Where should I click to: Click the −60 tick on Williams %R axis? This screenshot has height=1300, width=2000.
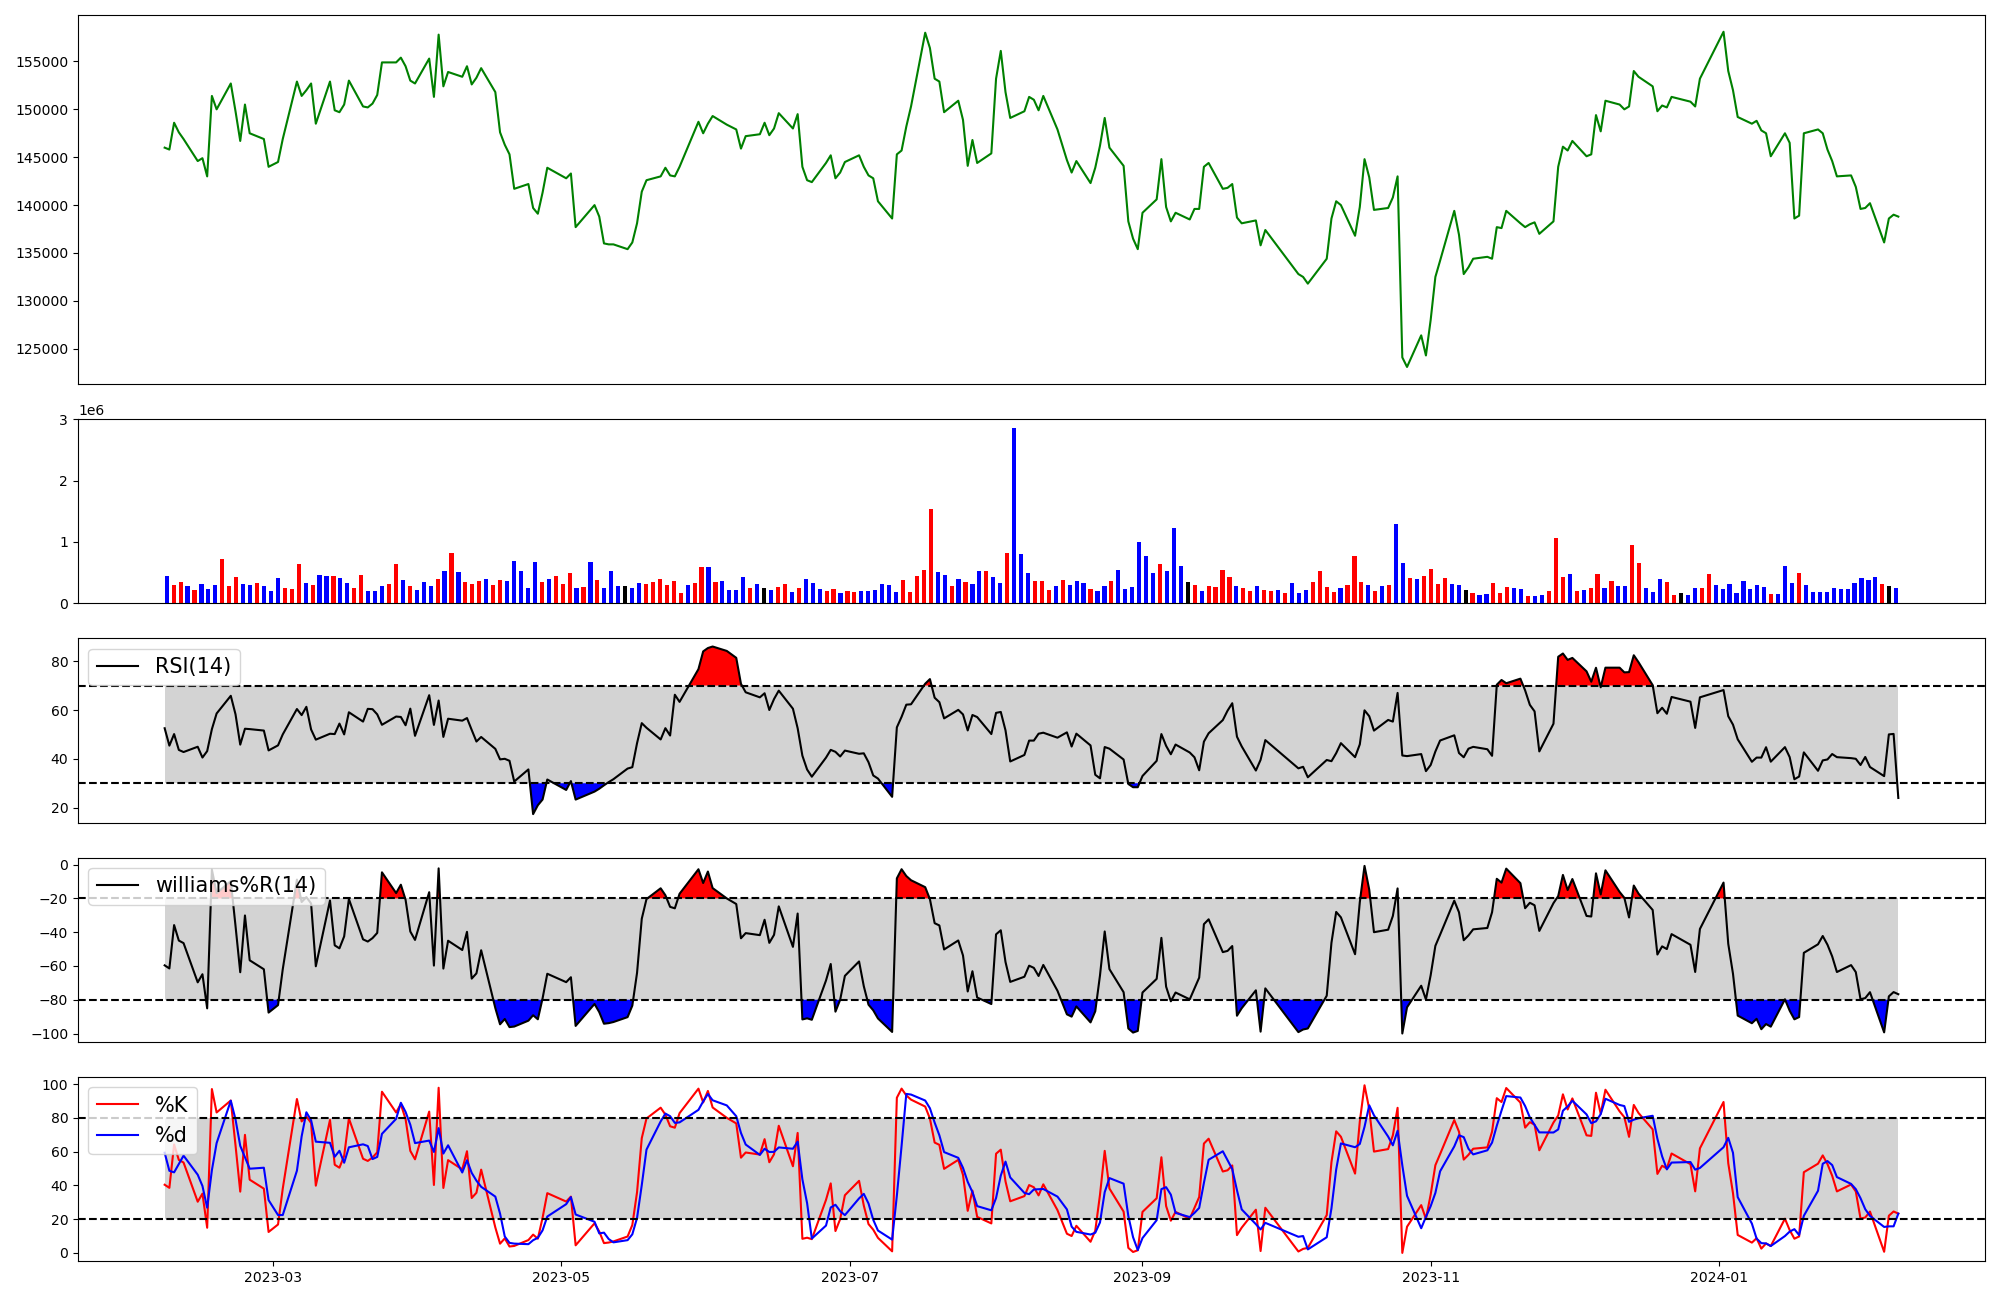point(53,967)
